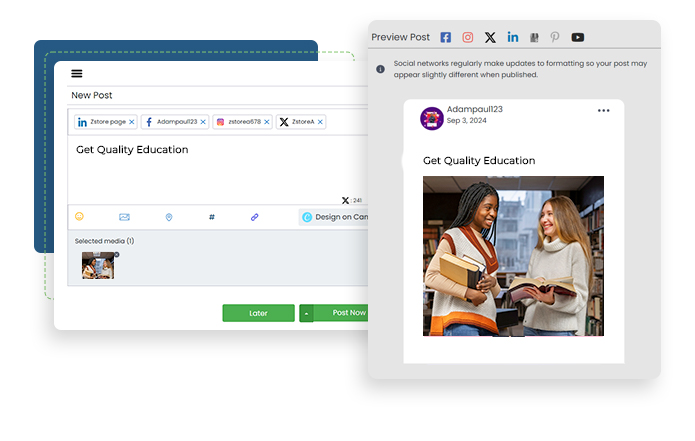Image resolution: width=695 pixels, height=441 pixels.
Task: Click the New Post heading
Action: (x=92, y=95)
